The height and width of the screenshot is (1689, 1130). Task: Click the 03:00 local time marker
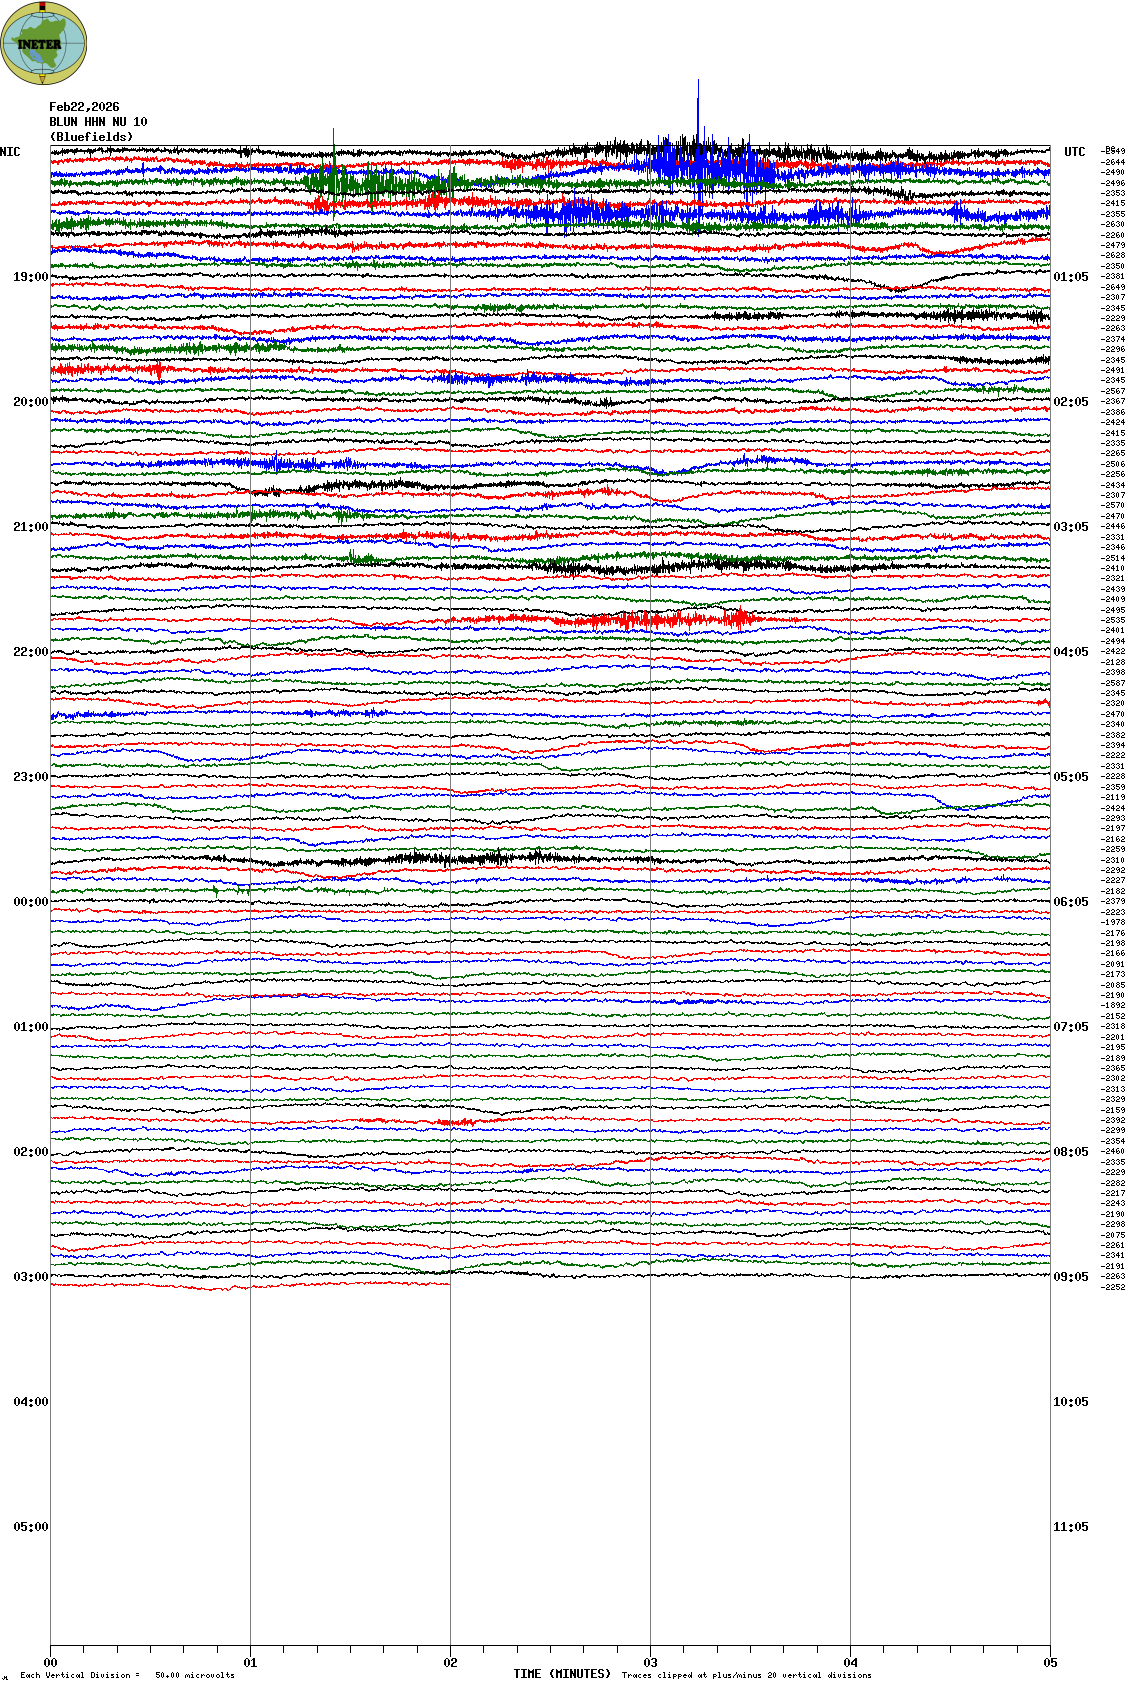(30, 1277)
